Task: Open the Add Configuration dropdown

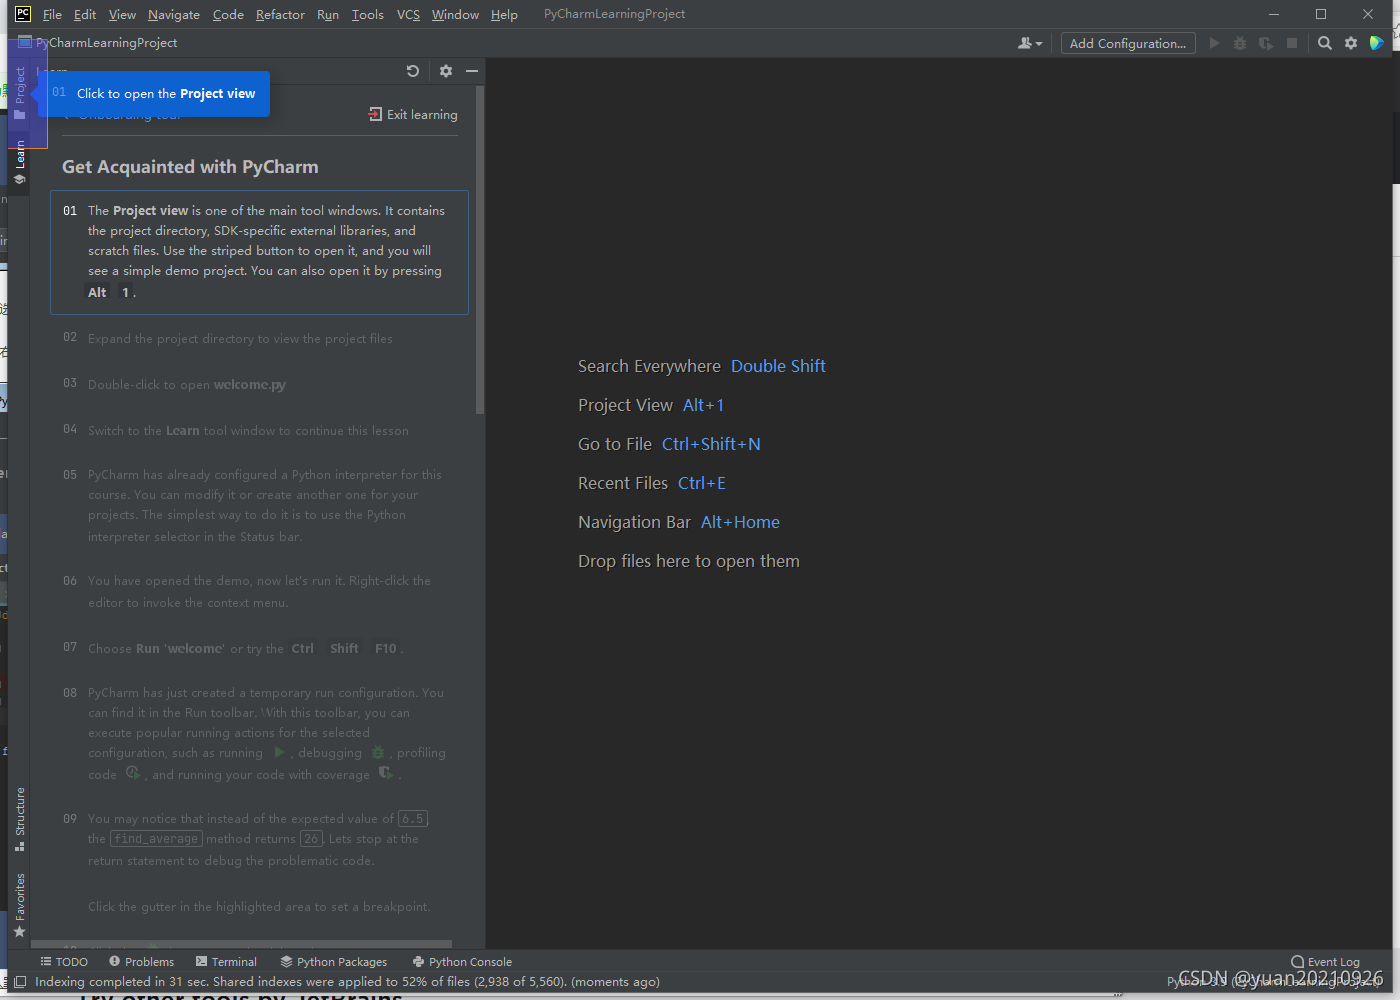Action: [x=1127, y=43]
